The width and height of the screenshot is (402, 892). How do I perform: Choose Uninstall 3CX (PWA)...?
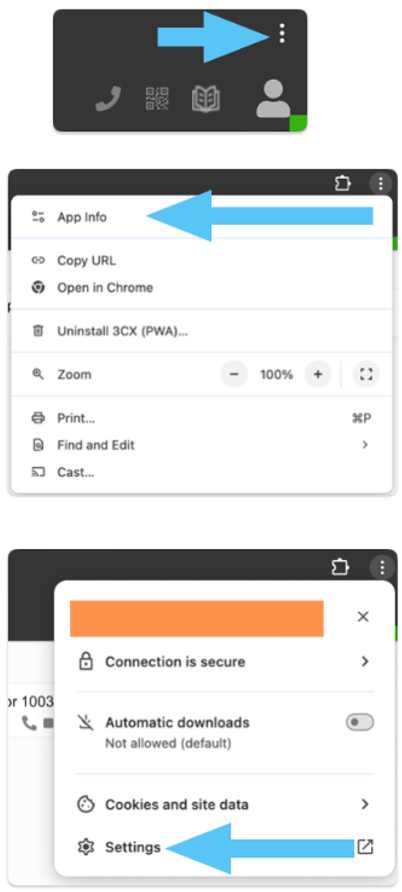coord(201,331)
